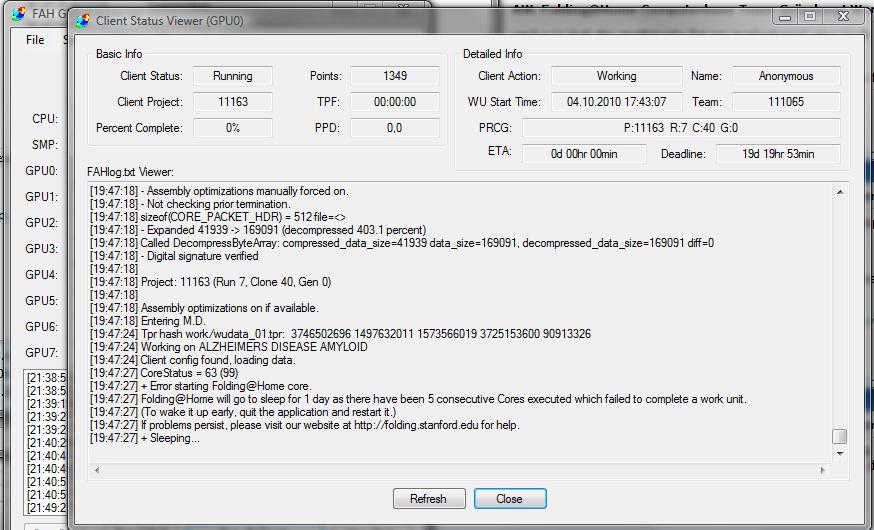This screenshot has width=874, height=530.
Task: Click log line 'Not checking prior termination.'
Action: tap(190, 204)
